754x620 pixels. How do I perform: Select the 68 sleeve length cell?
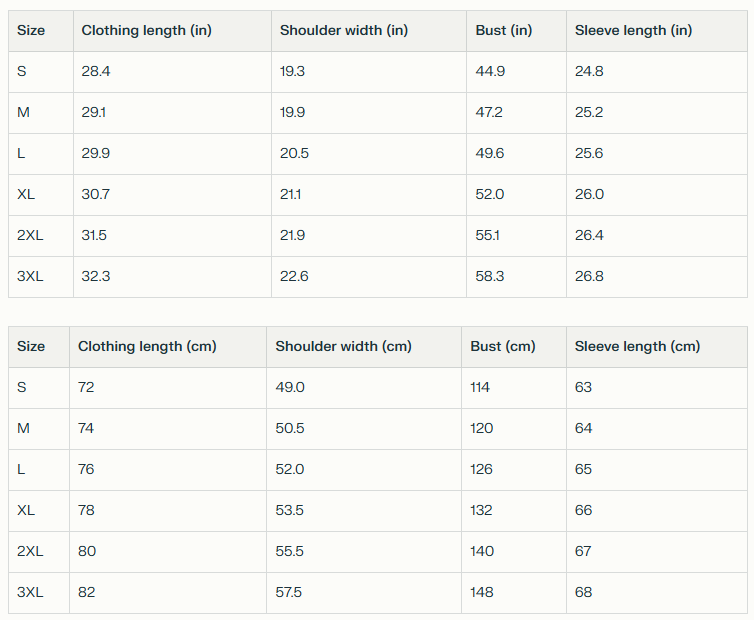584,593
